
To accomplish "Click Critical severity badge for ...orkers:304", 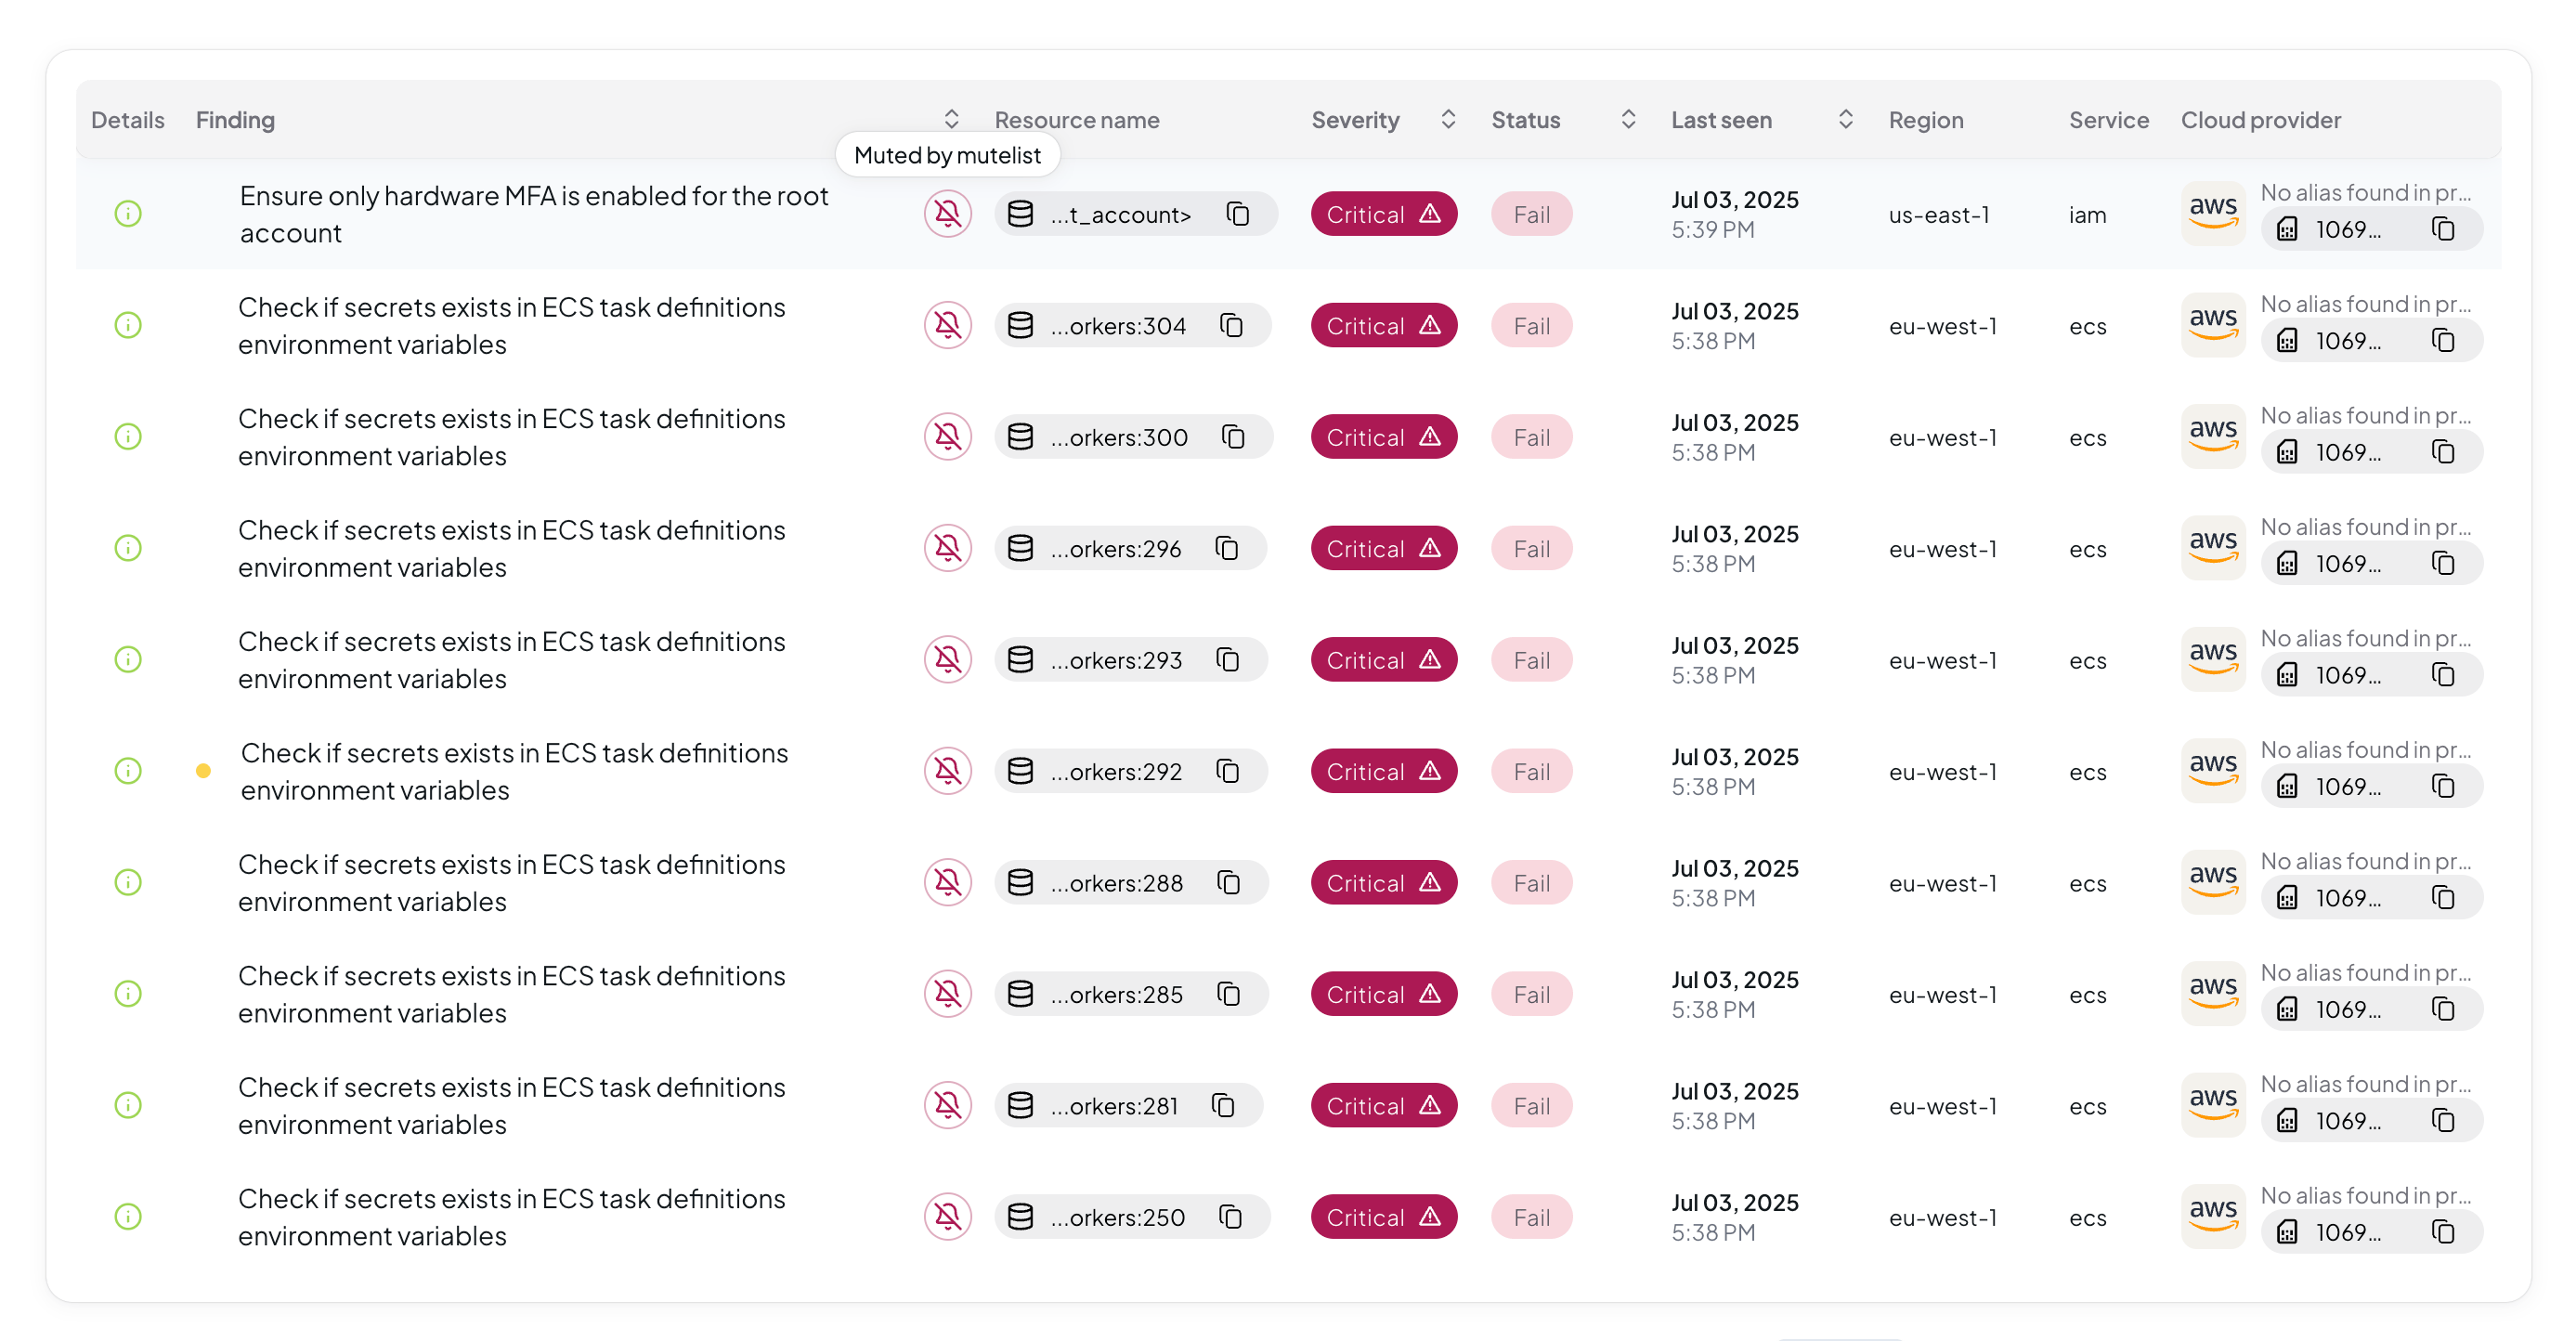I will tap(1384, 325).
